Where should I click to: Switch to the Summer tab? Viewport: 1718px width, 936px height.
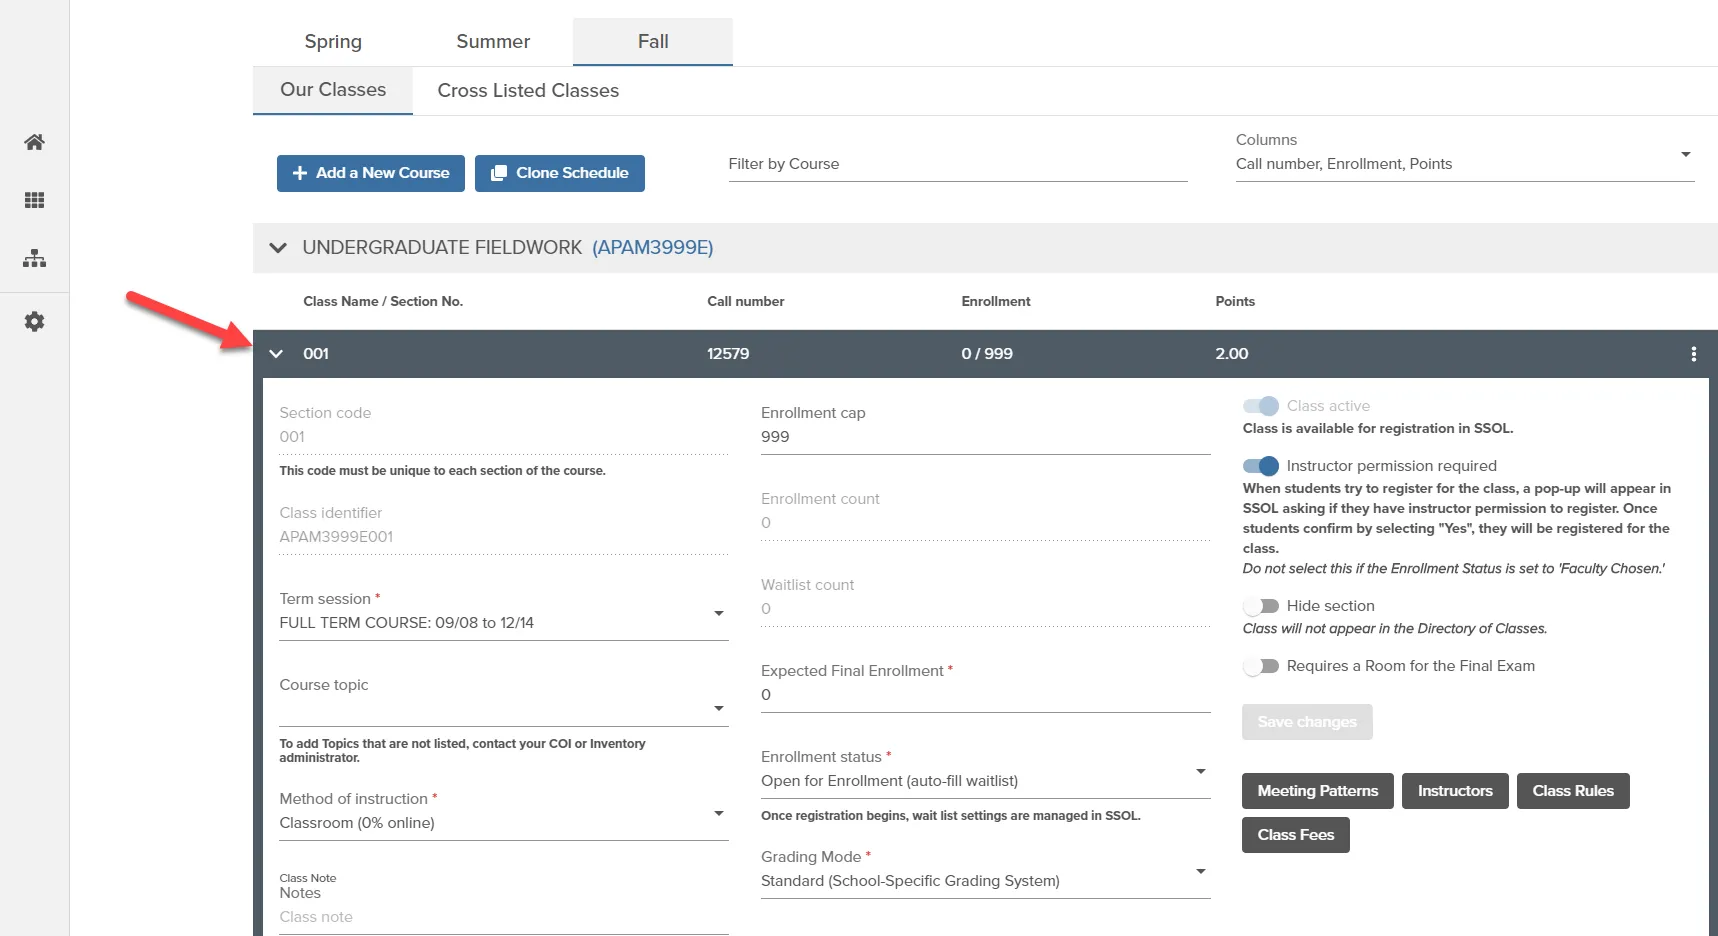coord(493,42)
